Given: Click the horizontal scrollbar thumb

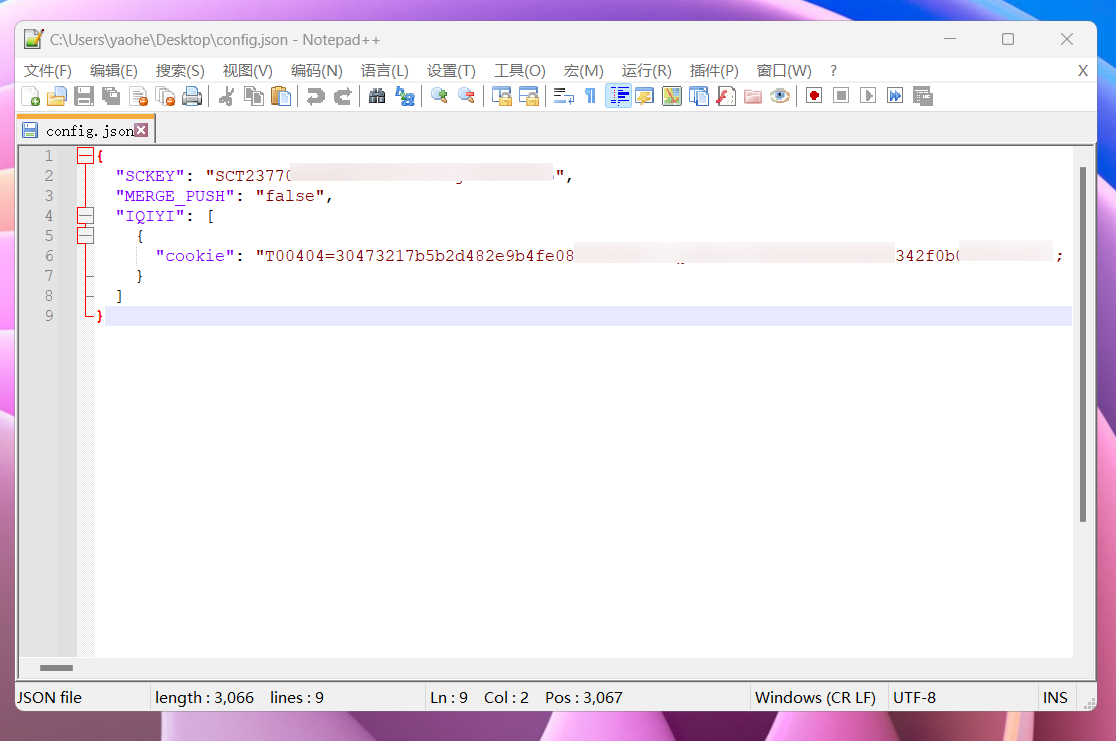Looking at the screenshot, I should pos(56,668).
